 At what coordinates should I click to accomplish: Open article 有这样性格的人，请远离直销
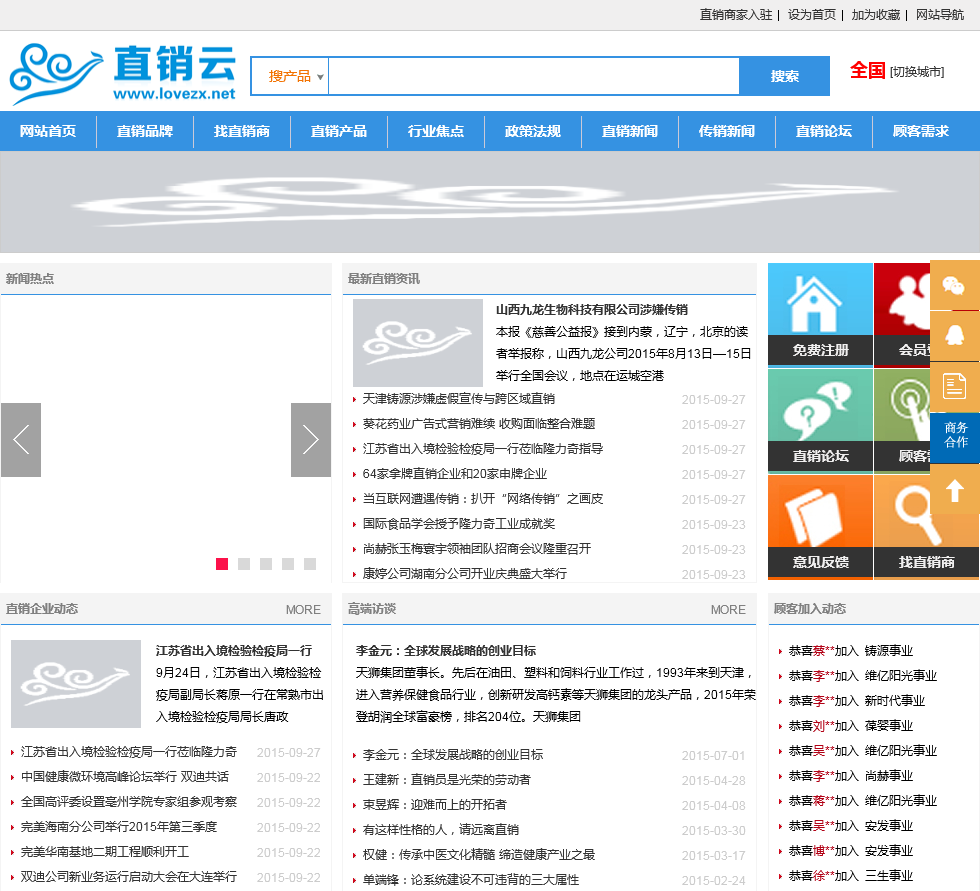[x=441, y=830]
